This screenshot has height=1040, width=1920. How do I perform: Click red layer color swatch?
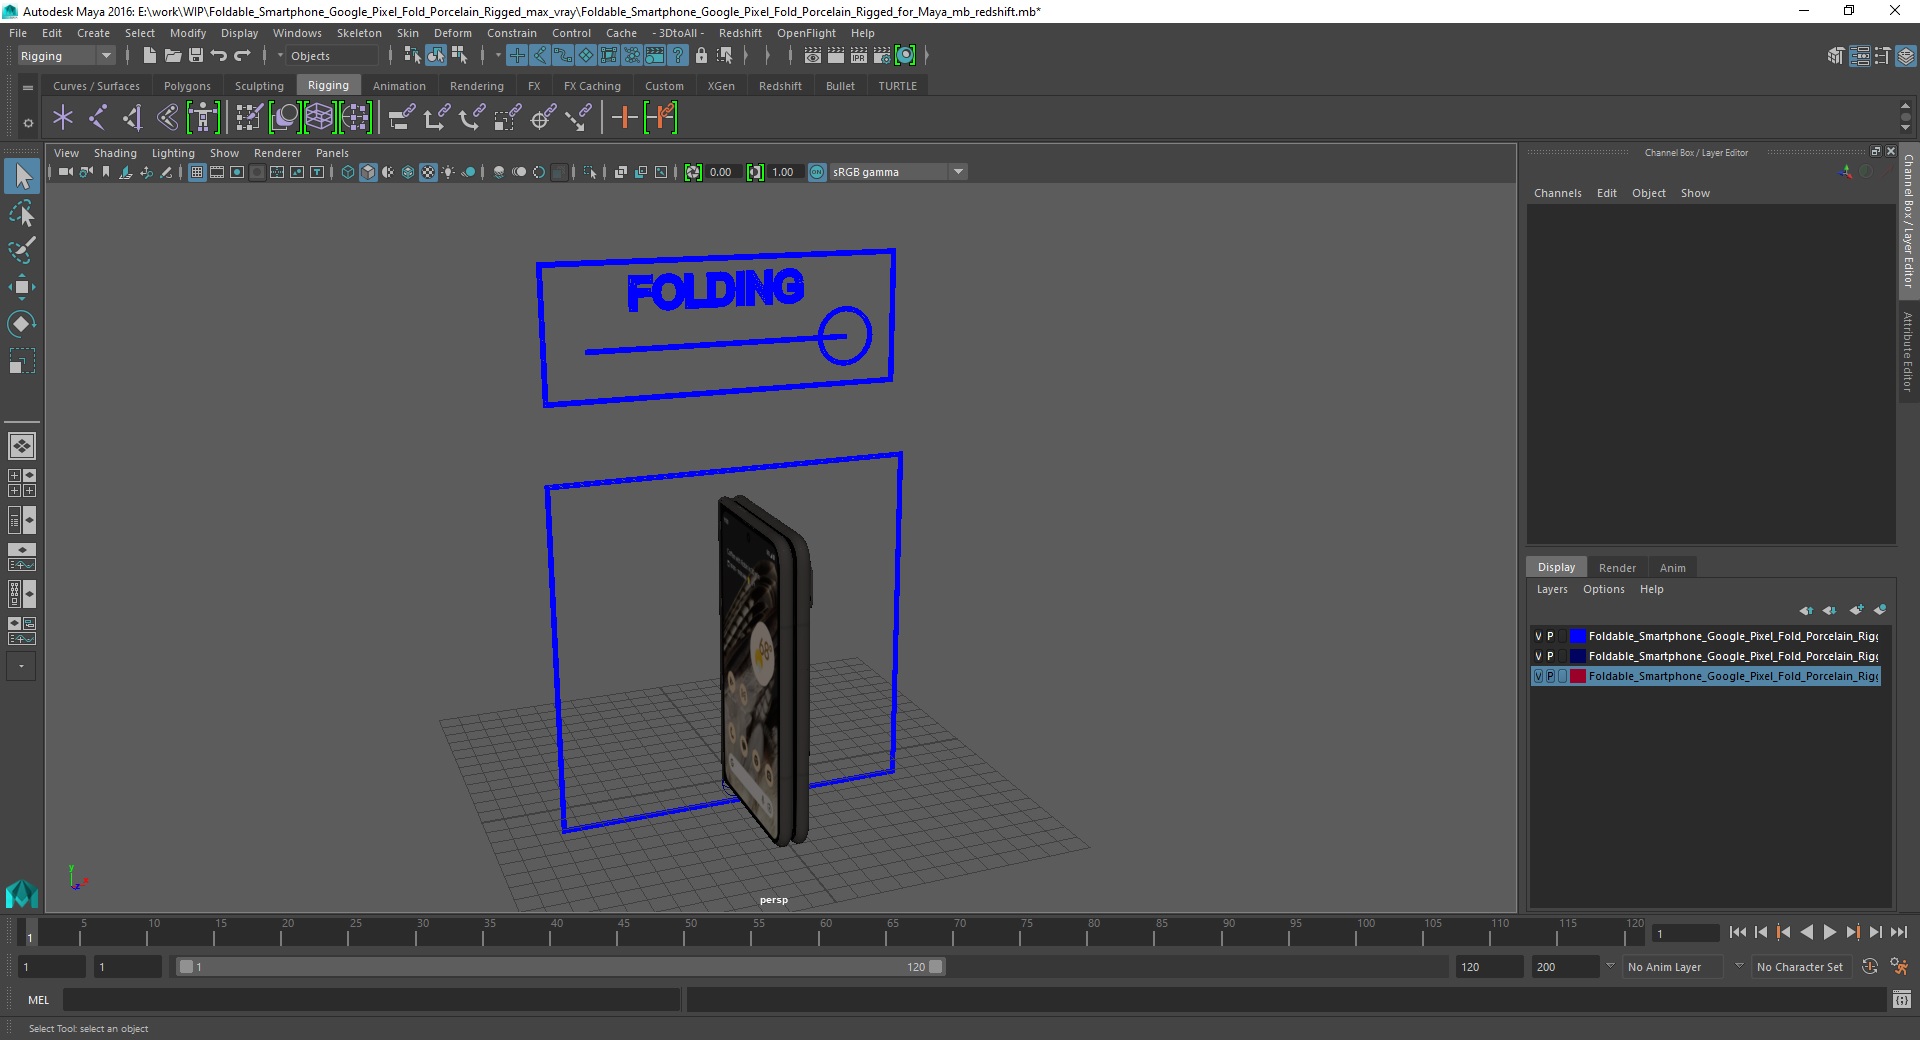[1578, 676]
